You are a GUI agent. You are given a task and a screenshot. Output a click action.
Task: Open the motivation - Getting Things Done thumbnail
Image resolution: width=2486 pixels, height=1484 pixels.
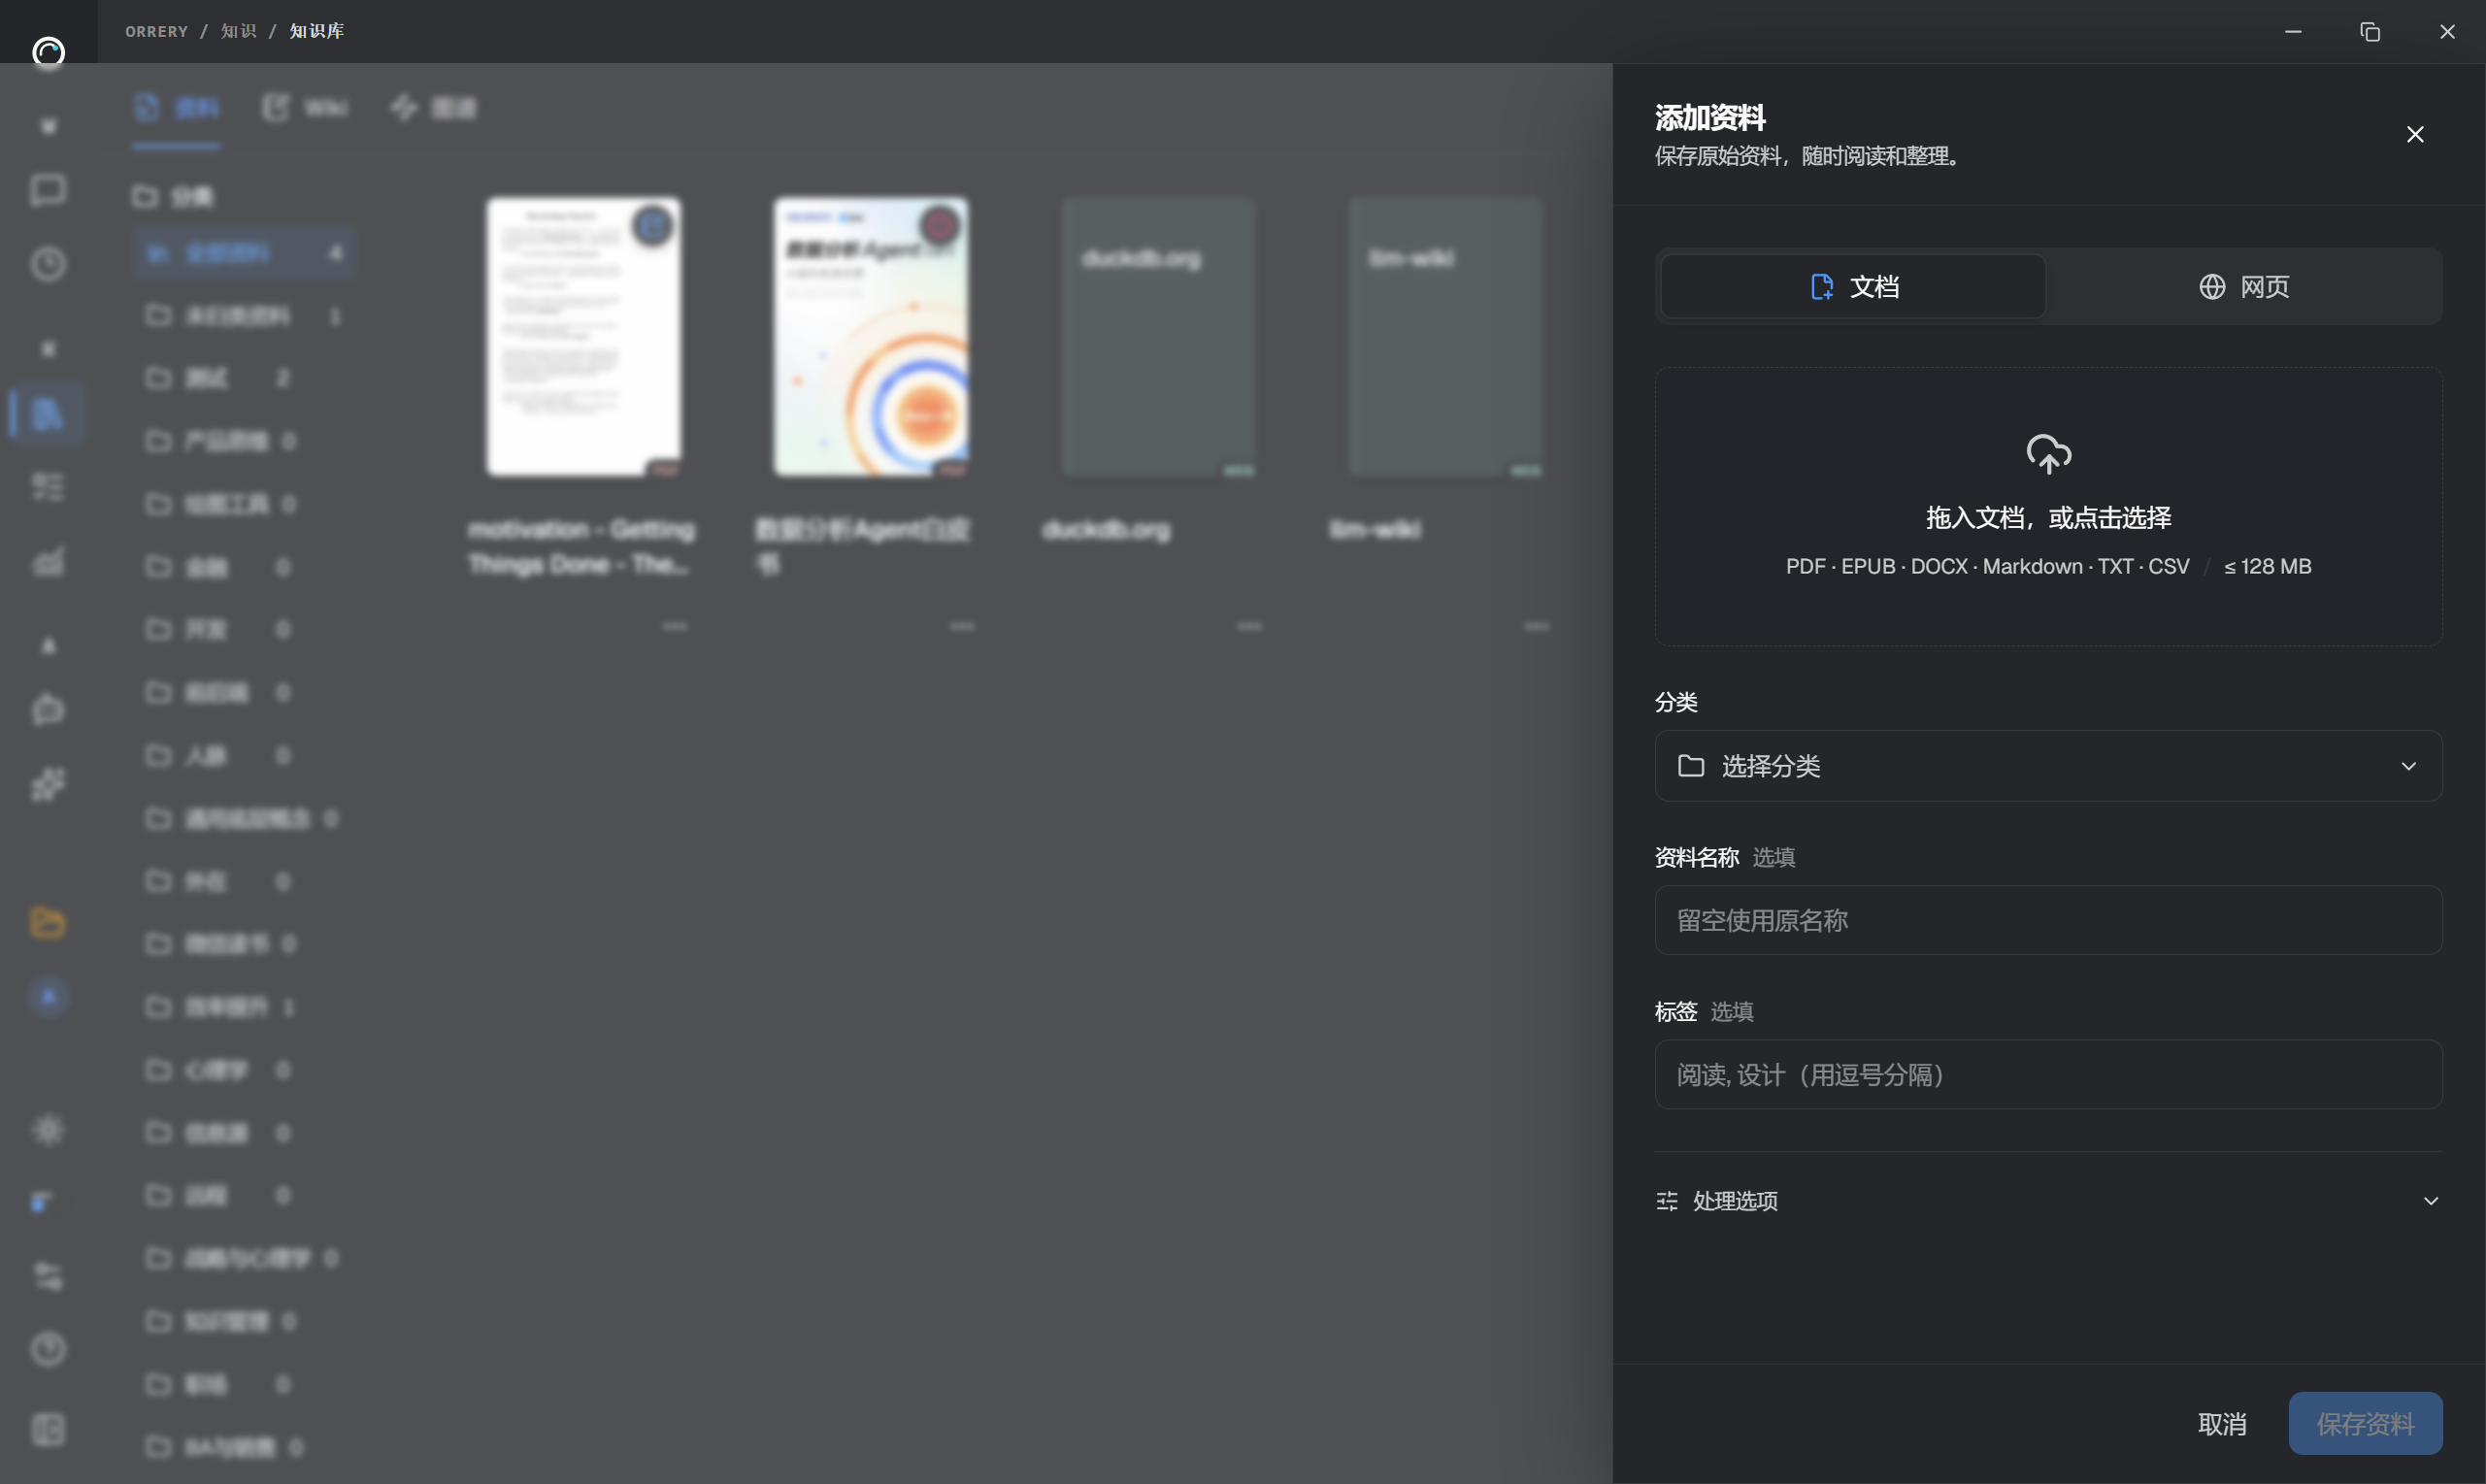(583, 336)
